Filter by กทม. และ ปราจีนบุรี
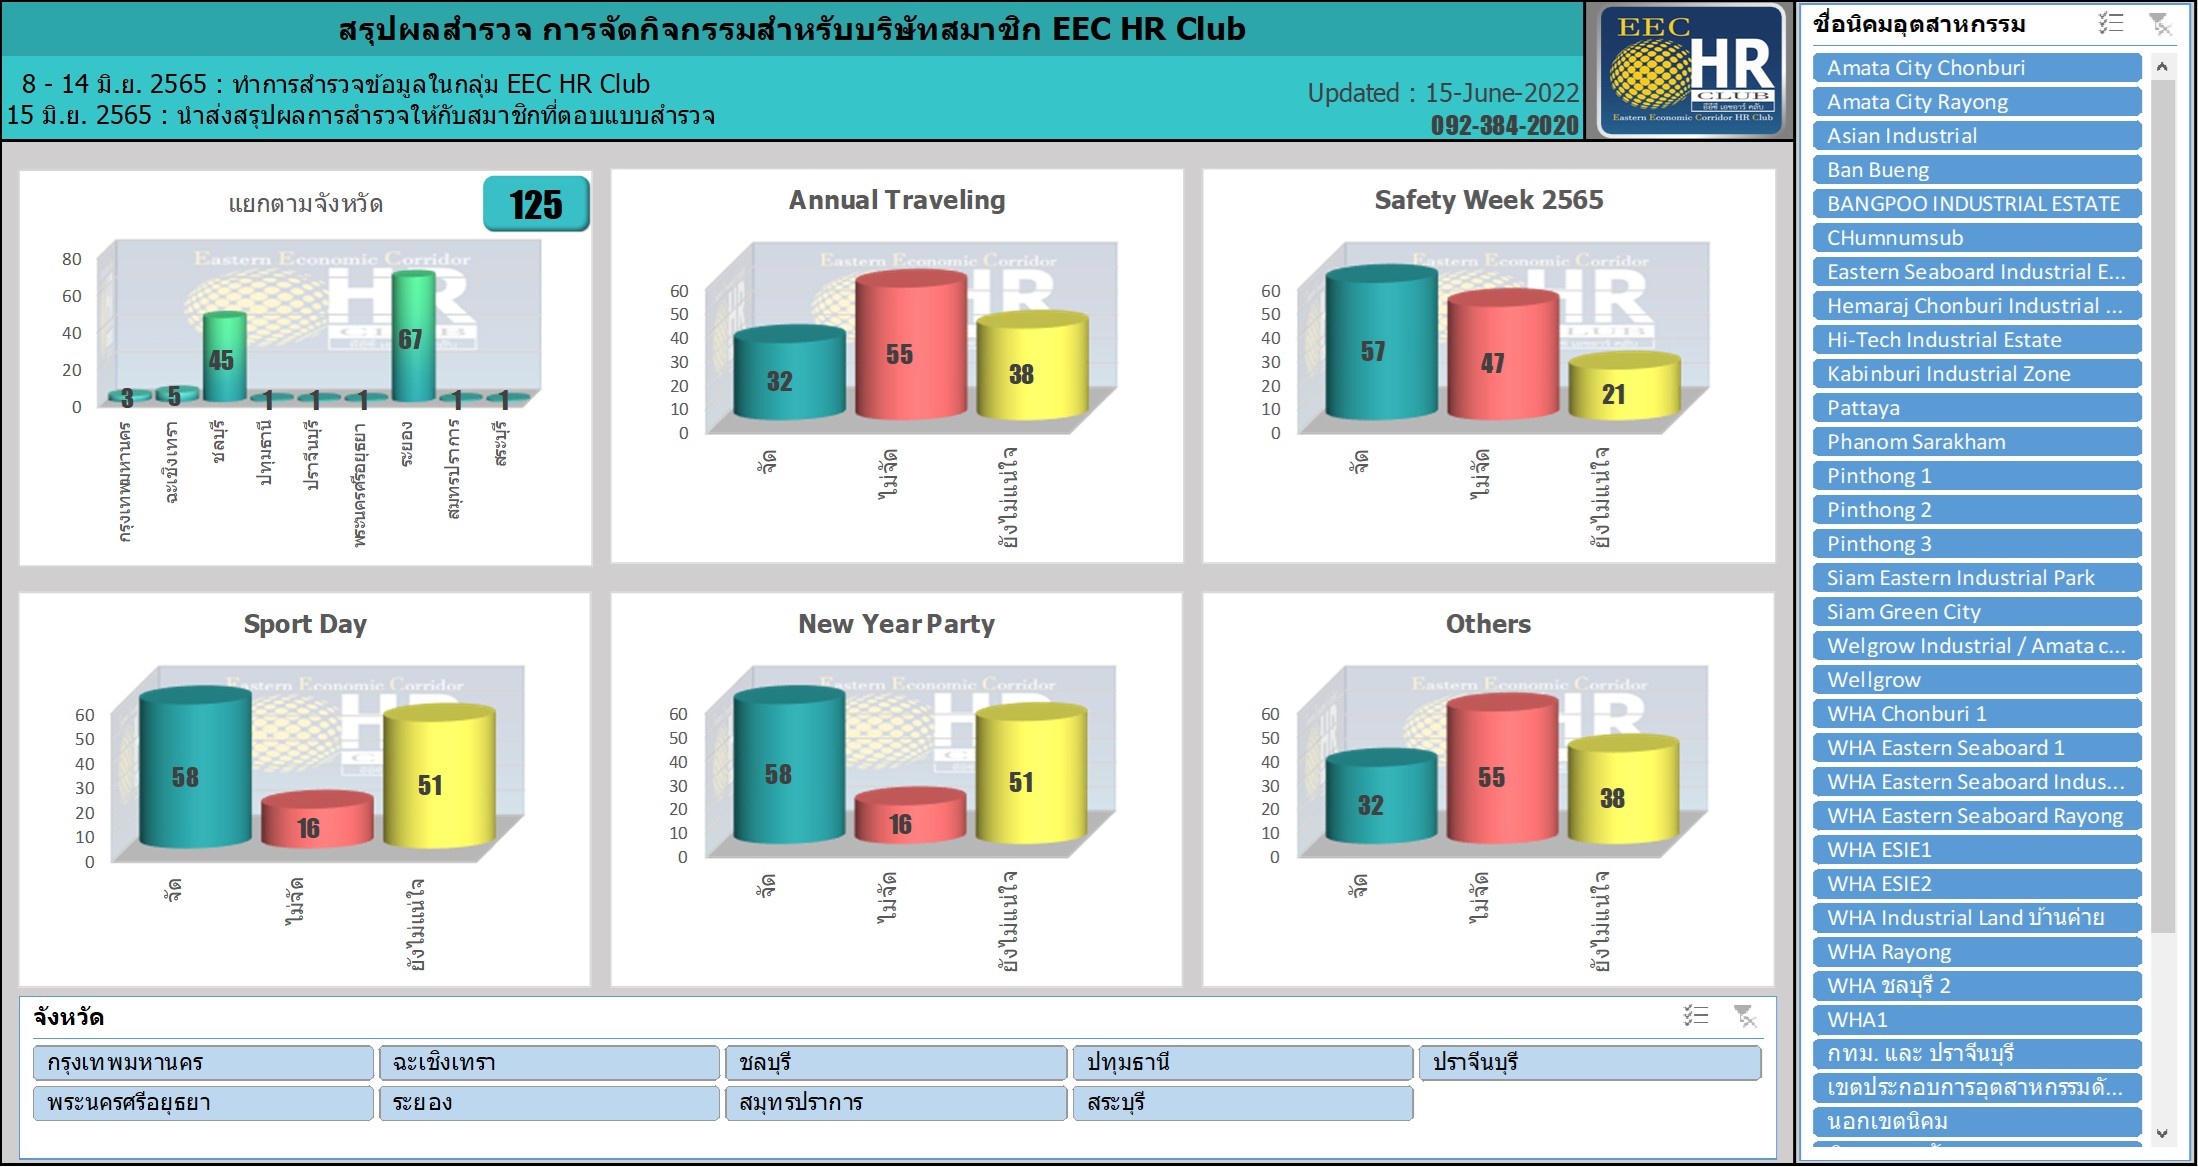2198x1167 pixels. [1977, 1054]
